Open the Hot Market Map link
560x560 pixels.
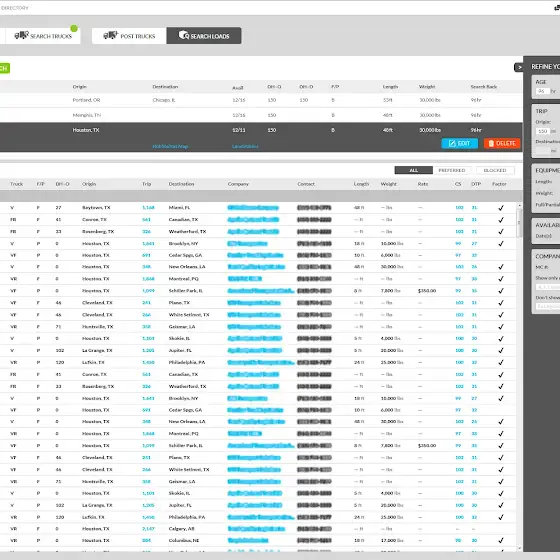(x=170, y=146)
